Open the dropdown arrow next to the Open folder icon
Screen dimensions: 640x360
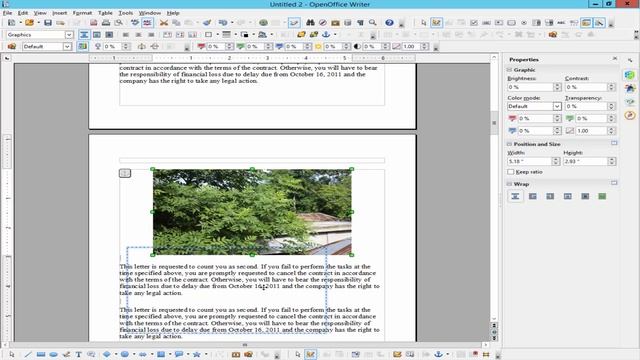point(38,23)
